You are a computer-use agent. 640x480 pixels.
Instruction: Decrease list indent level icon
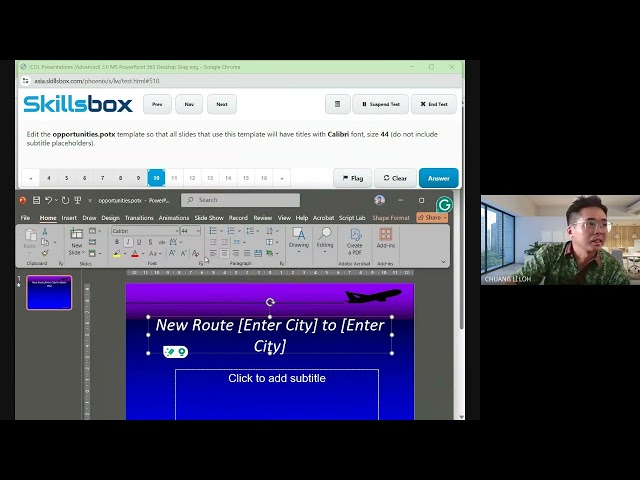pyautogui.click(x=213, y=242)
